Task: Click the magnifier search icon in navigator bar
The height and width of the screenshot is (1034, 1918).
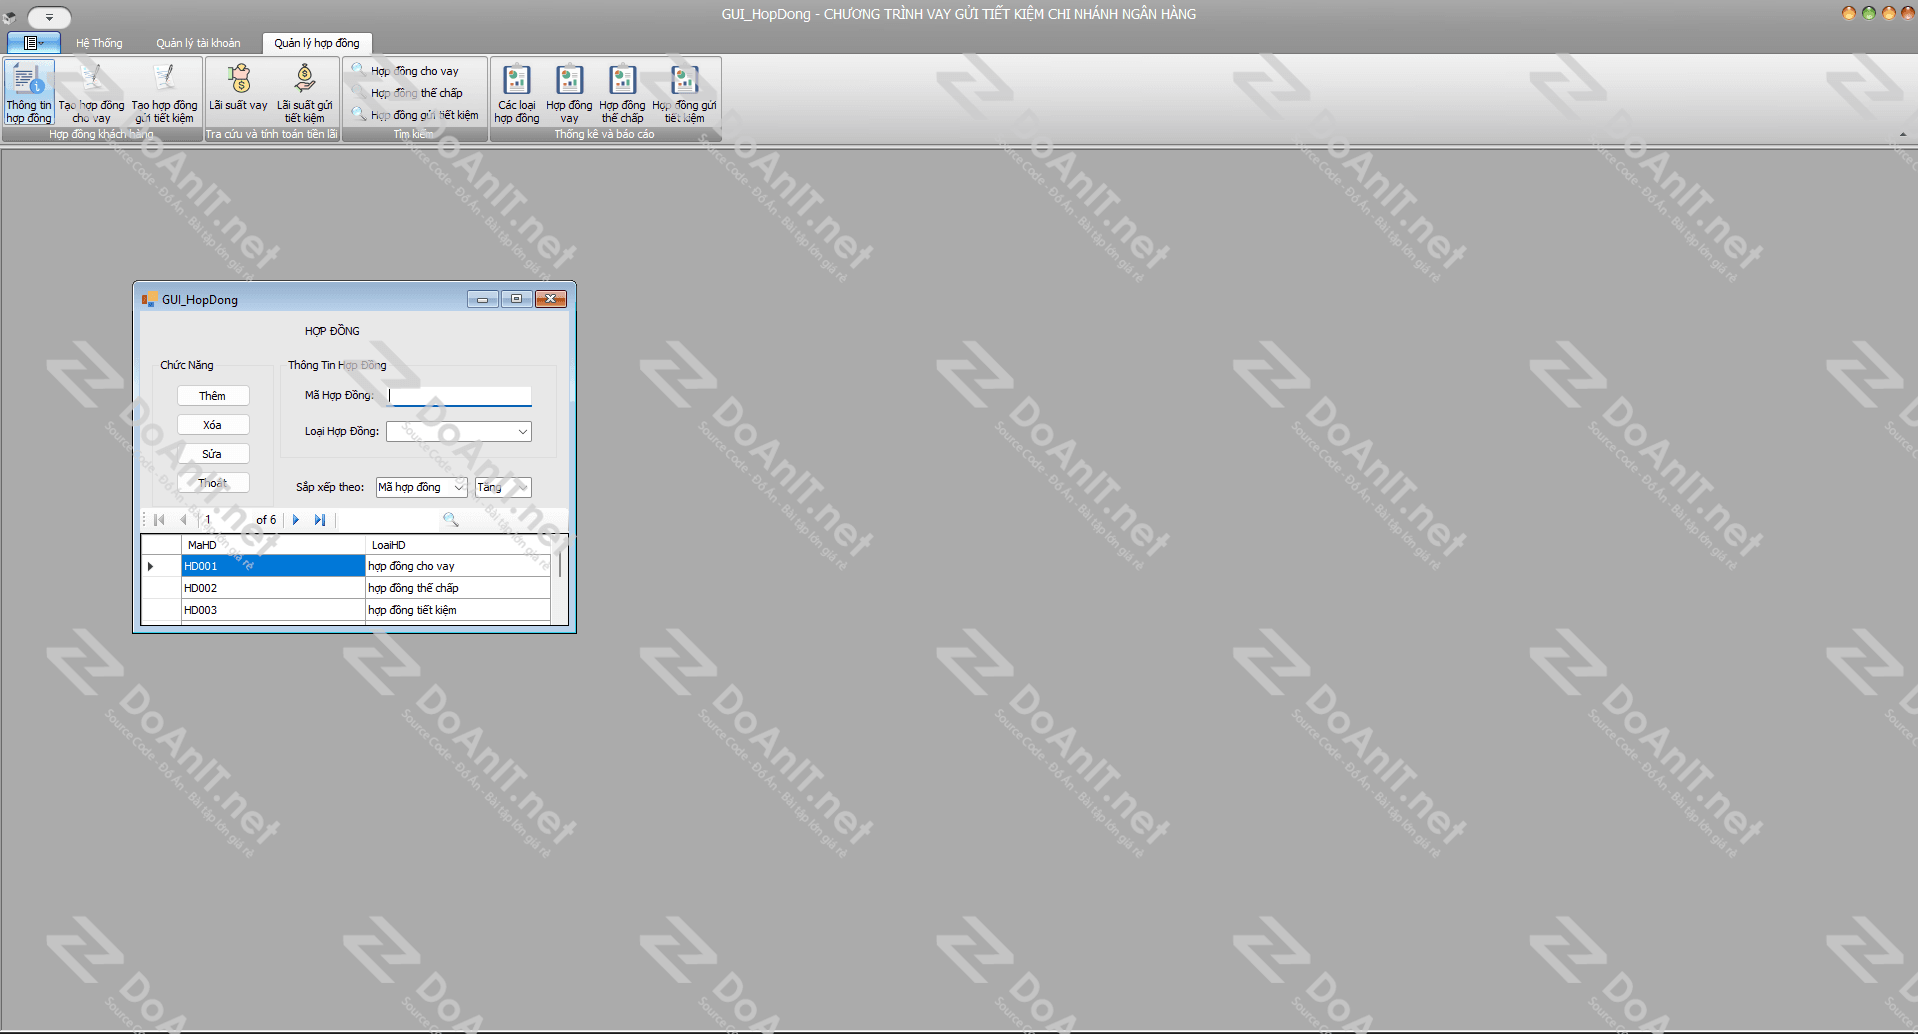Action: tap(450, 520)
